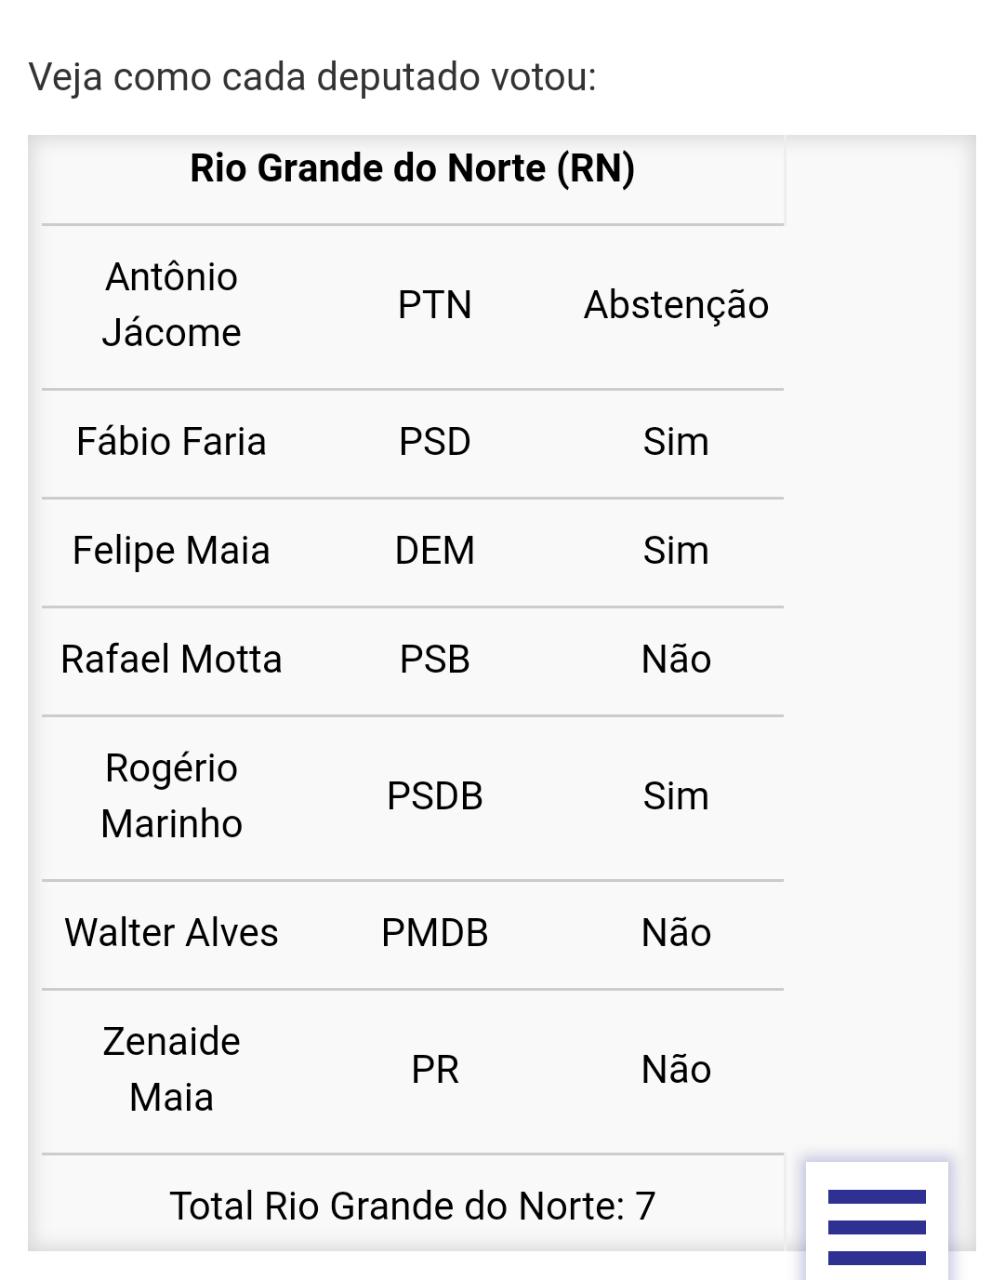Click the name Antônio Jácome

(171, 305)
